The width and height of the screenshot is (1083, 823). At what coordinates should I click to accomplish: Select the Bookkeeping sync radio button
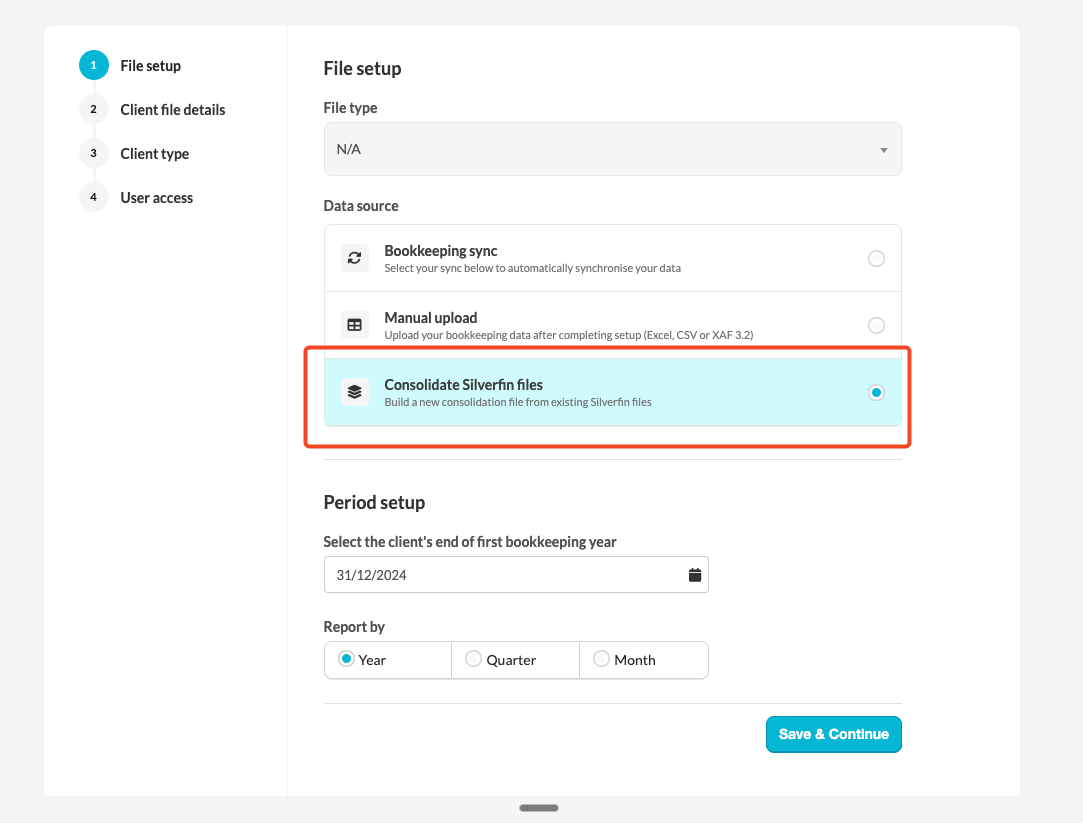(876, 258)
